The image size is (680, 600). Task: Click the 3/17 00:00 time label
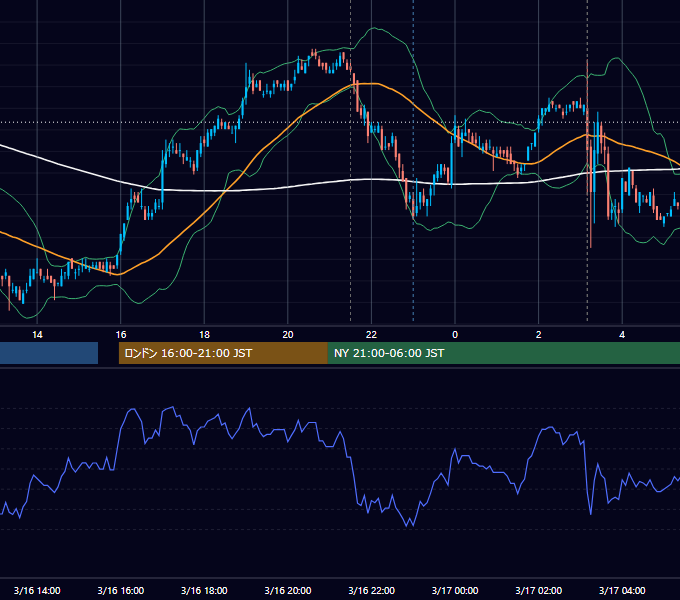[455, 590]
